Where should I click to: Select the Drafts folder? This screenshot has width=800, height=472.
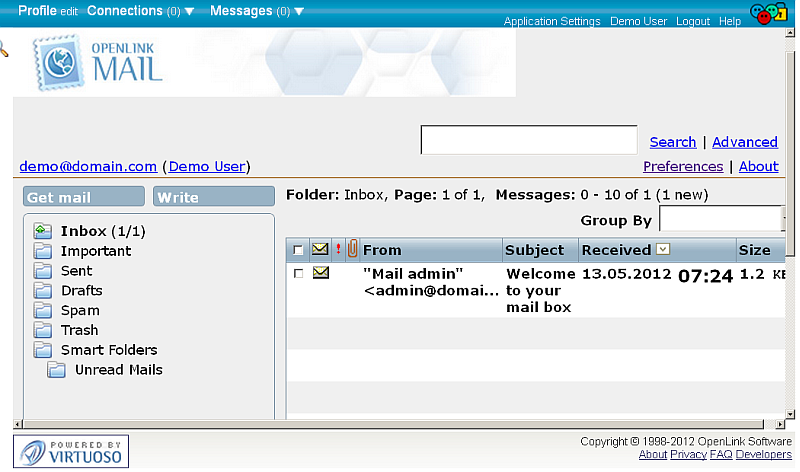82,291
